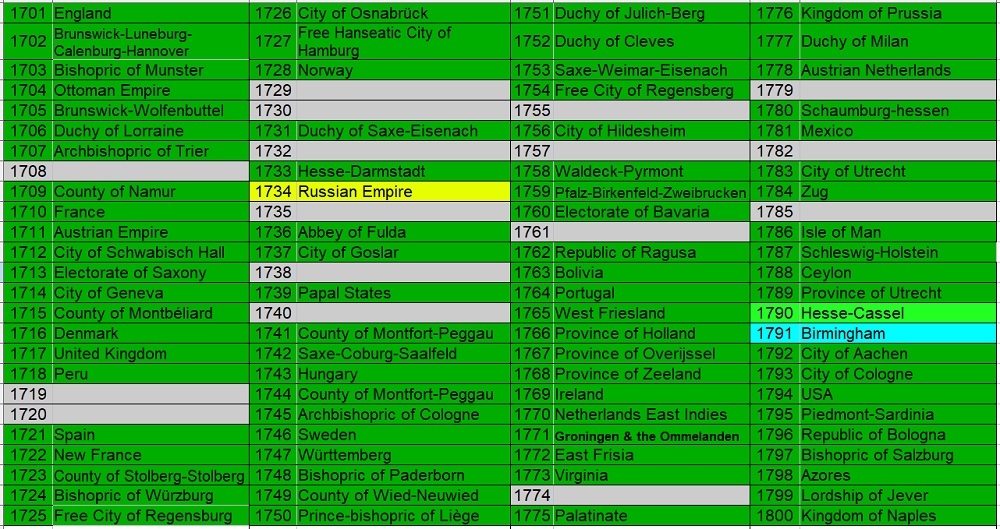Click the New France cell
The height and width of the screenshot is (529, 1000).
(151, 455)
